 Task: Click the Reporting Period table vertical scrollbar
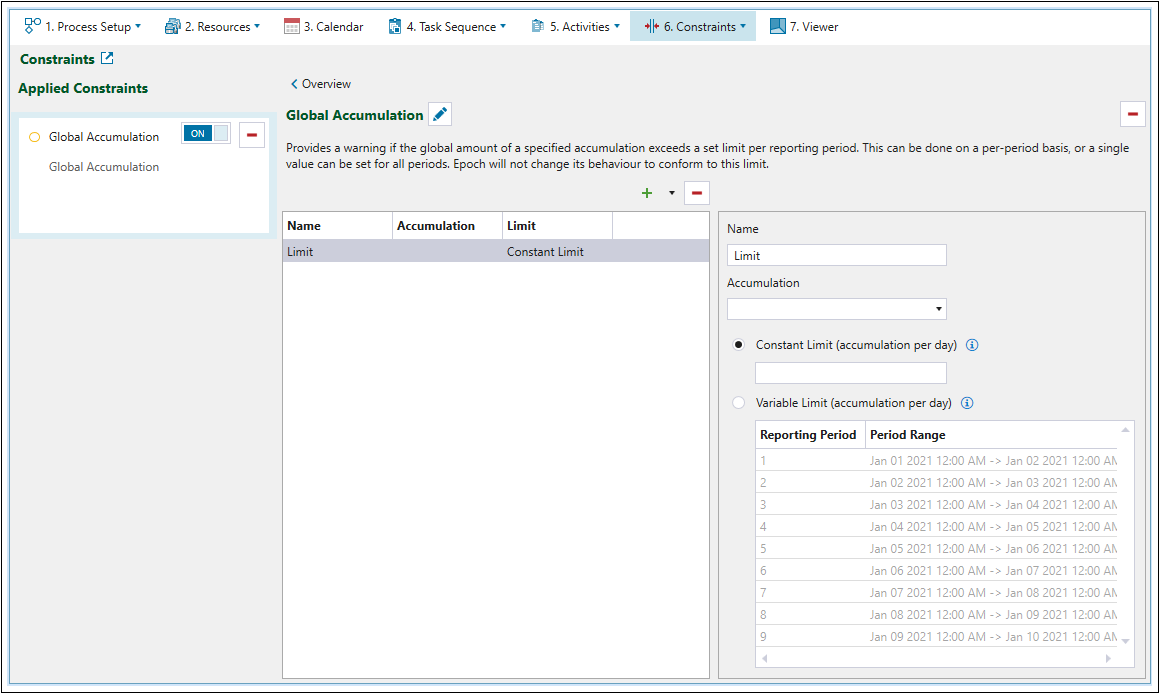[1126, 535]
